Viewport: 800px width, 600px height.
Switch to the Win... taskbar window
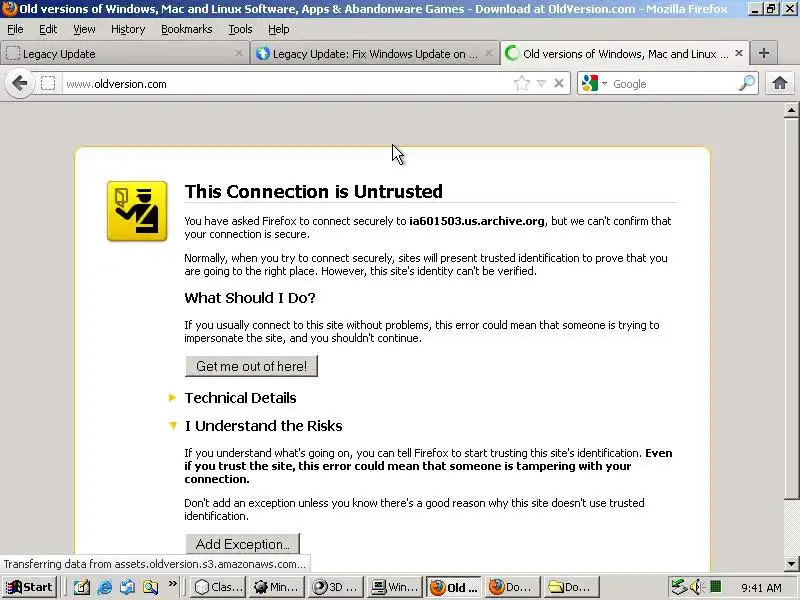(x=394, y=587)
